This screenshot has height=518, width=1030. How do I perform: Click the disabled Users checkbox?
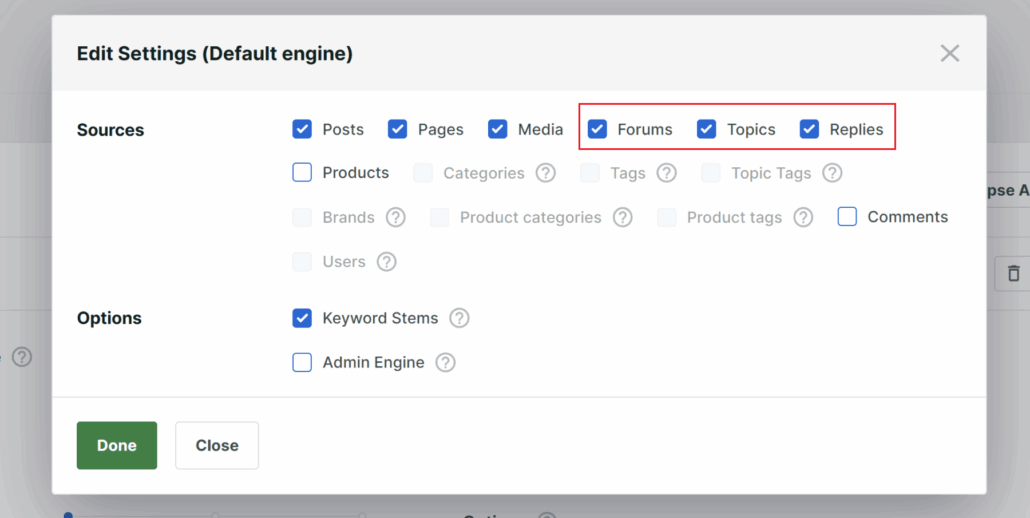coord(302,262)
